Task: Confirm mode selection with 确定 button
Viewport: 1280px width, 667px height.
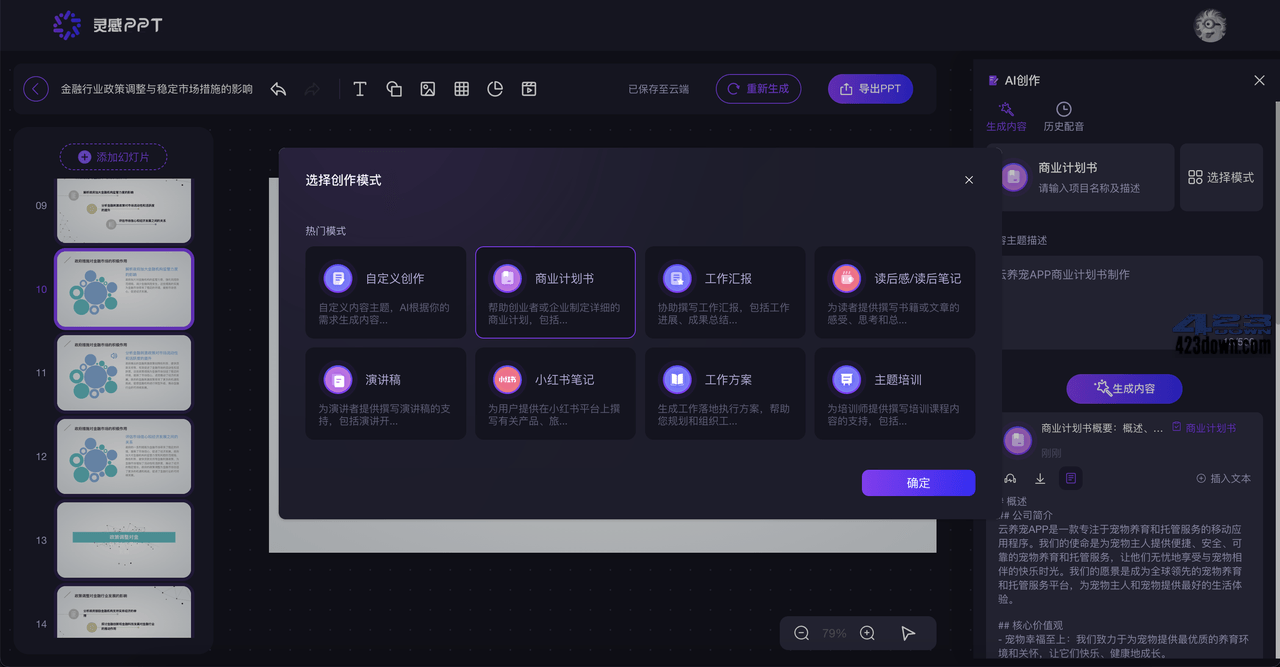Action: pyautogui.click(x=917, y=482)
